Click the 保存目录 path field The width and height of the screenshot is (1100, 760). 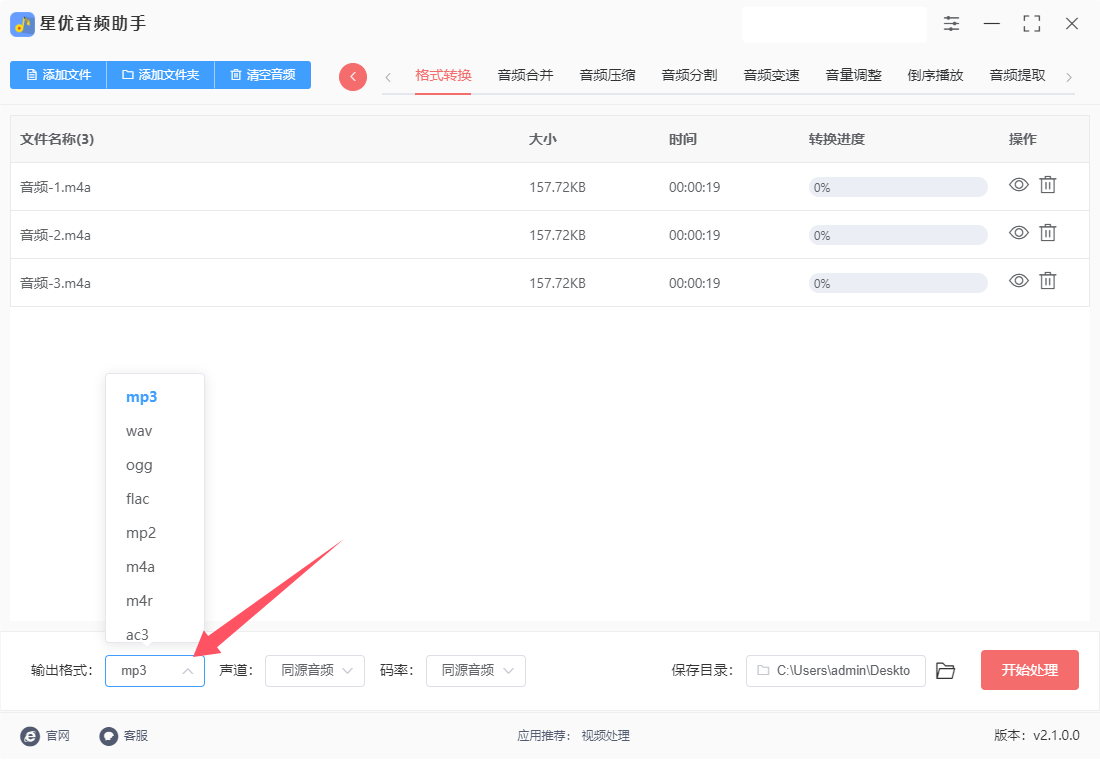[836, 671]
